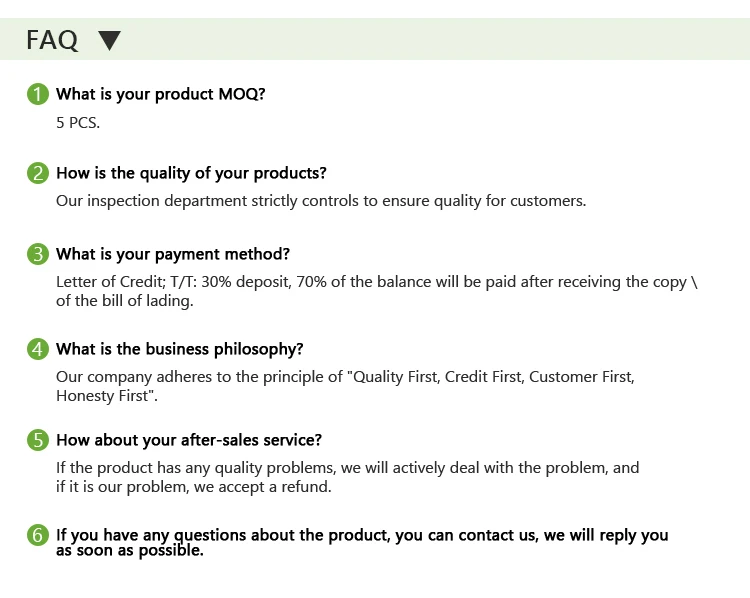Click the Letter of Credit payment answer
750x598 pixels.
point(377,291)
